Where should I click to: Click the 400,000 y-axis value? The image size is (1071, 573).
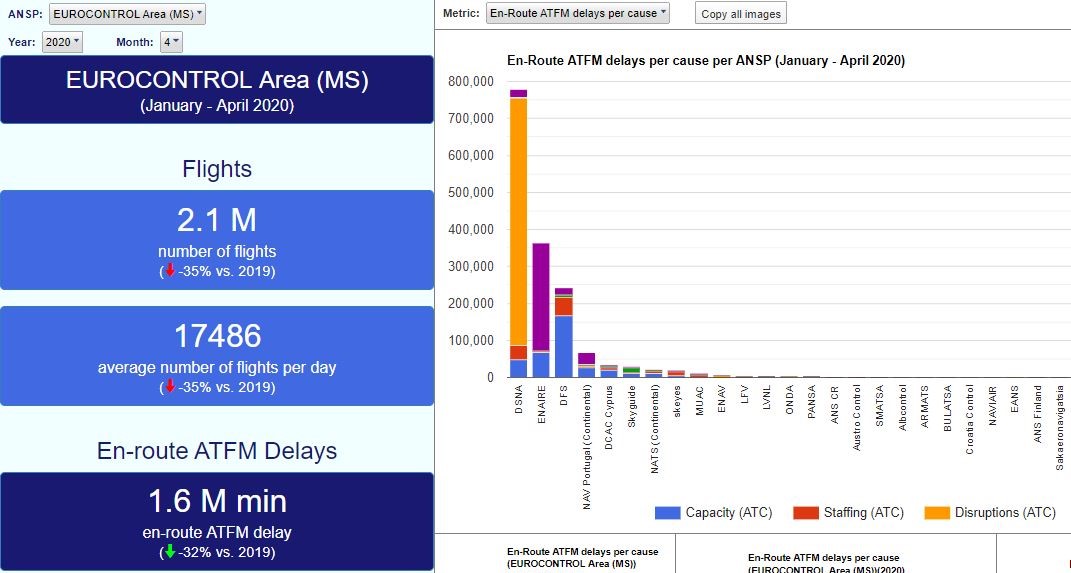click(x=471, y=229)
